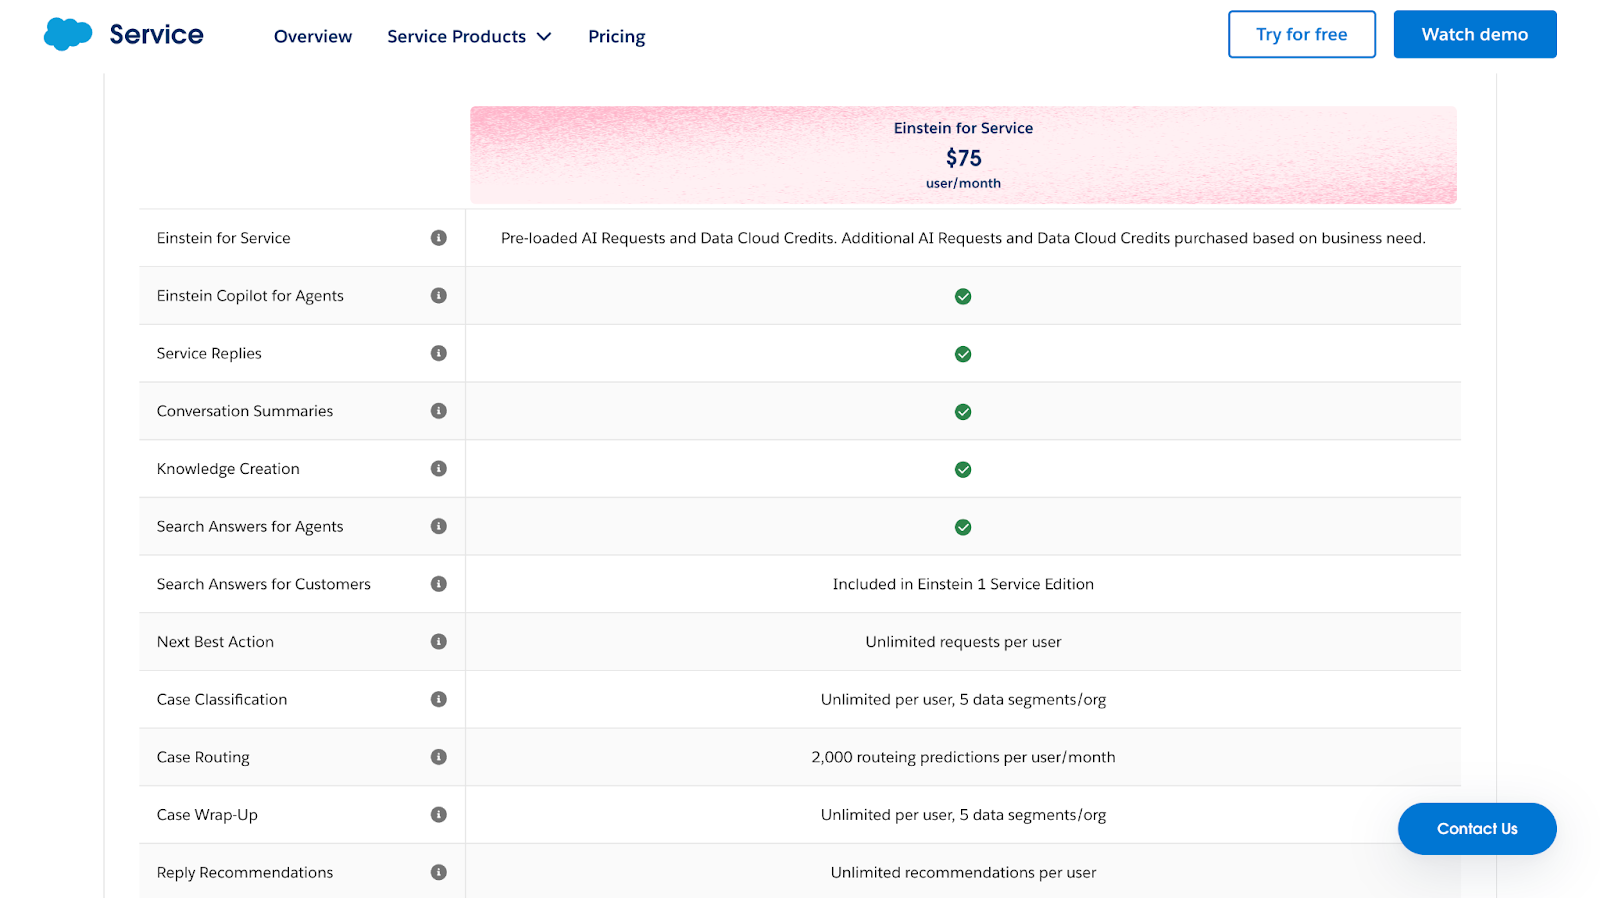
Task: Open info icon for Reply Recommendations
Action: click(438, 872)
